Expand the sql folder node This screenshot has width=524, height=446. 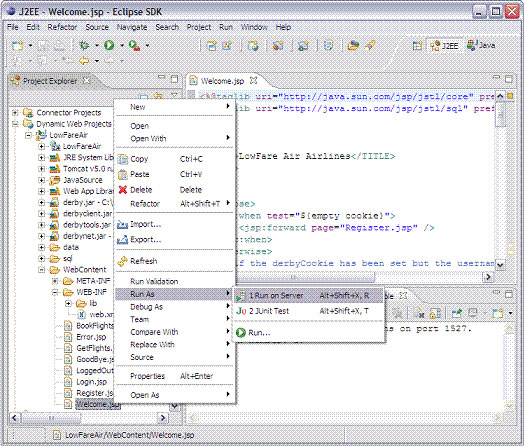pyautogui.click(x=41, y=259)
